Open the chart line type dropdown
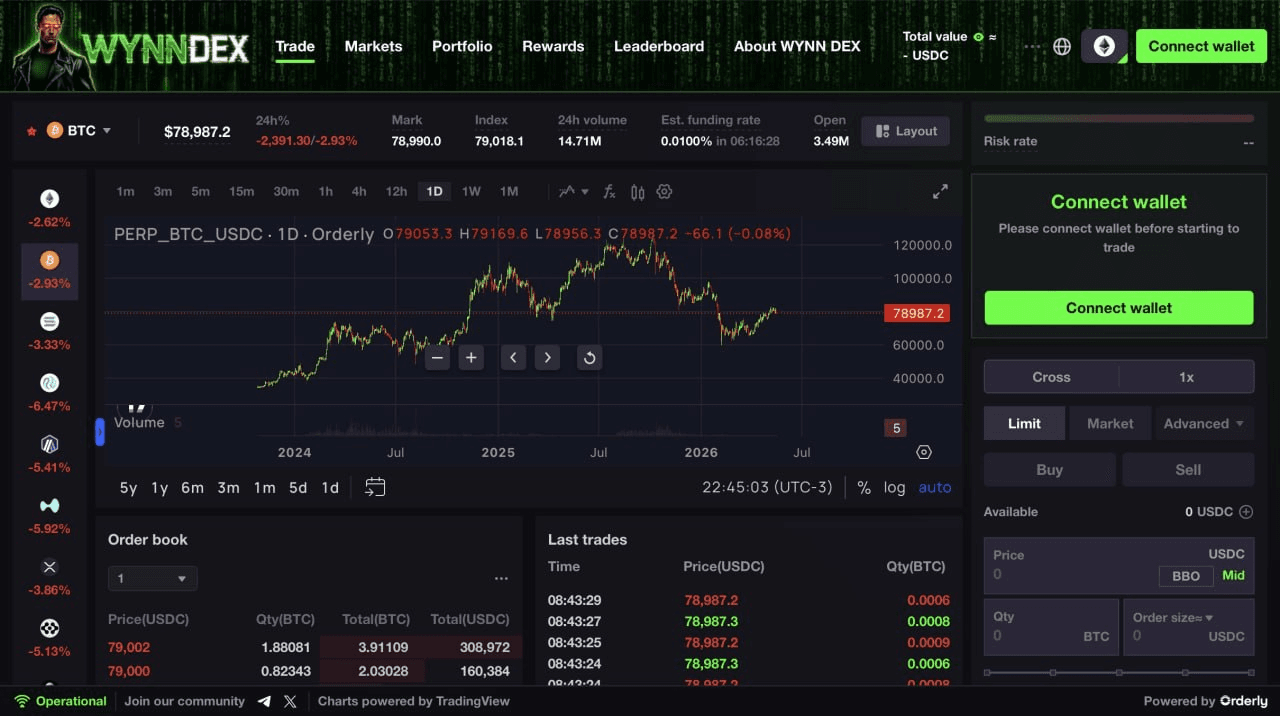The height and width of the screenshot is (716, 1280). pyautogui.click(x=574, y=191)
